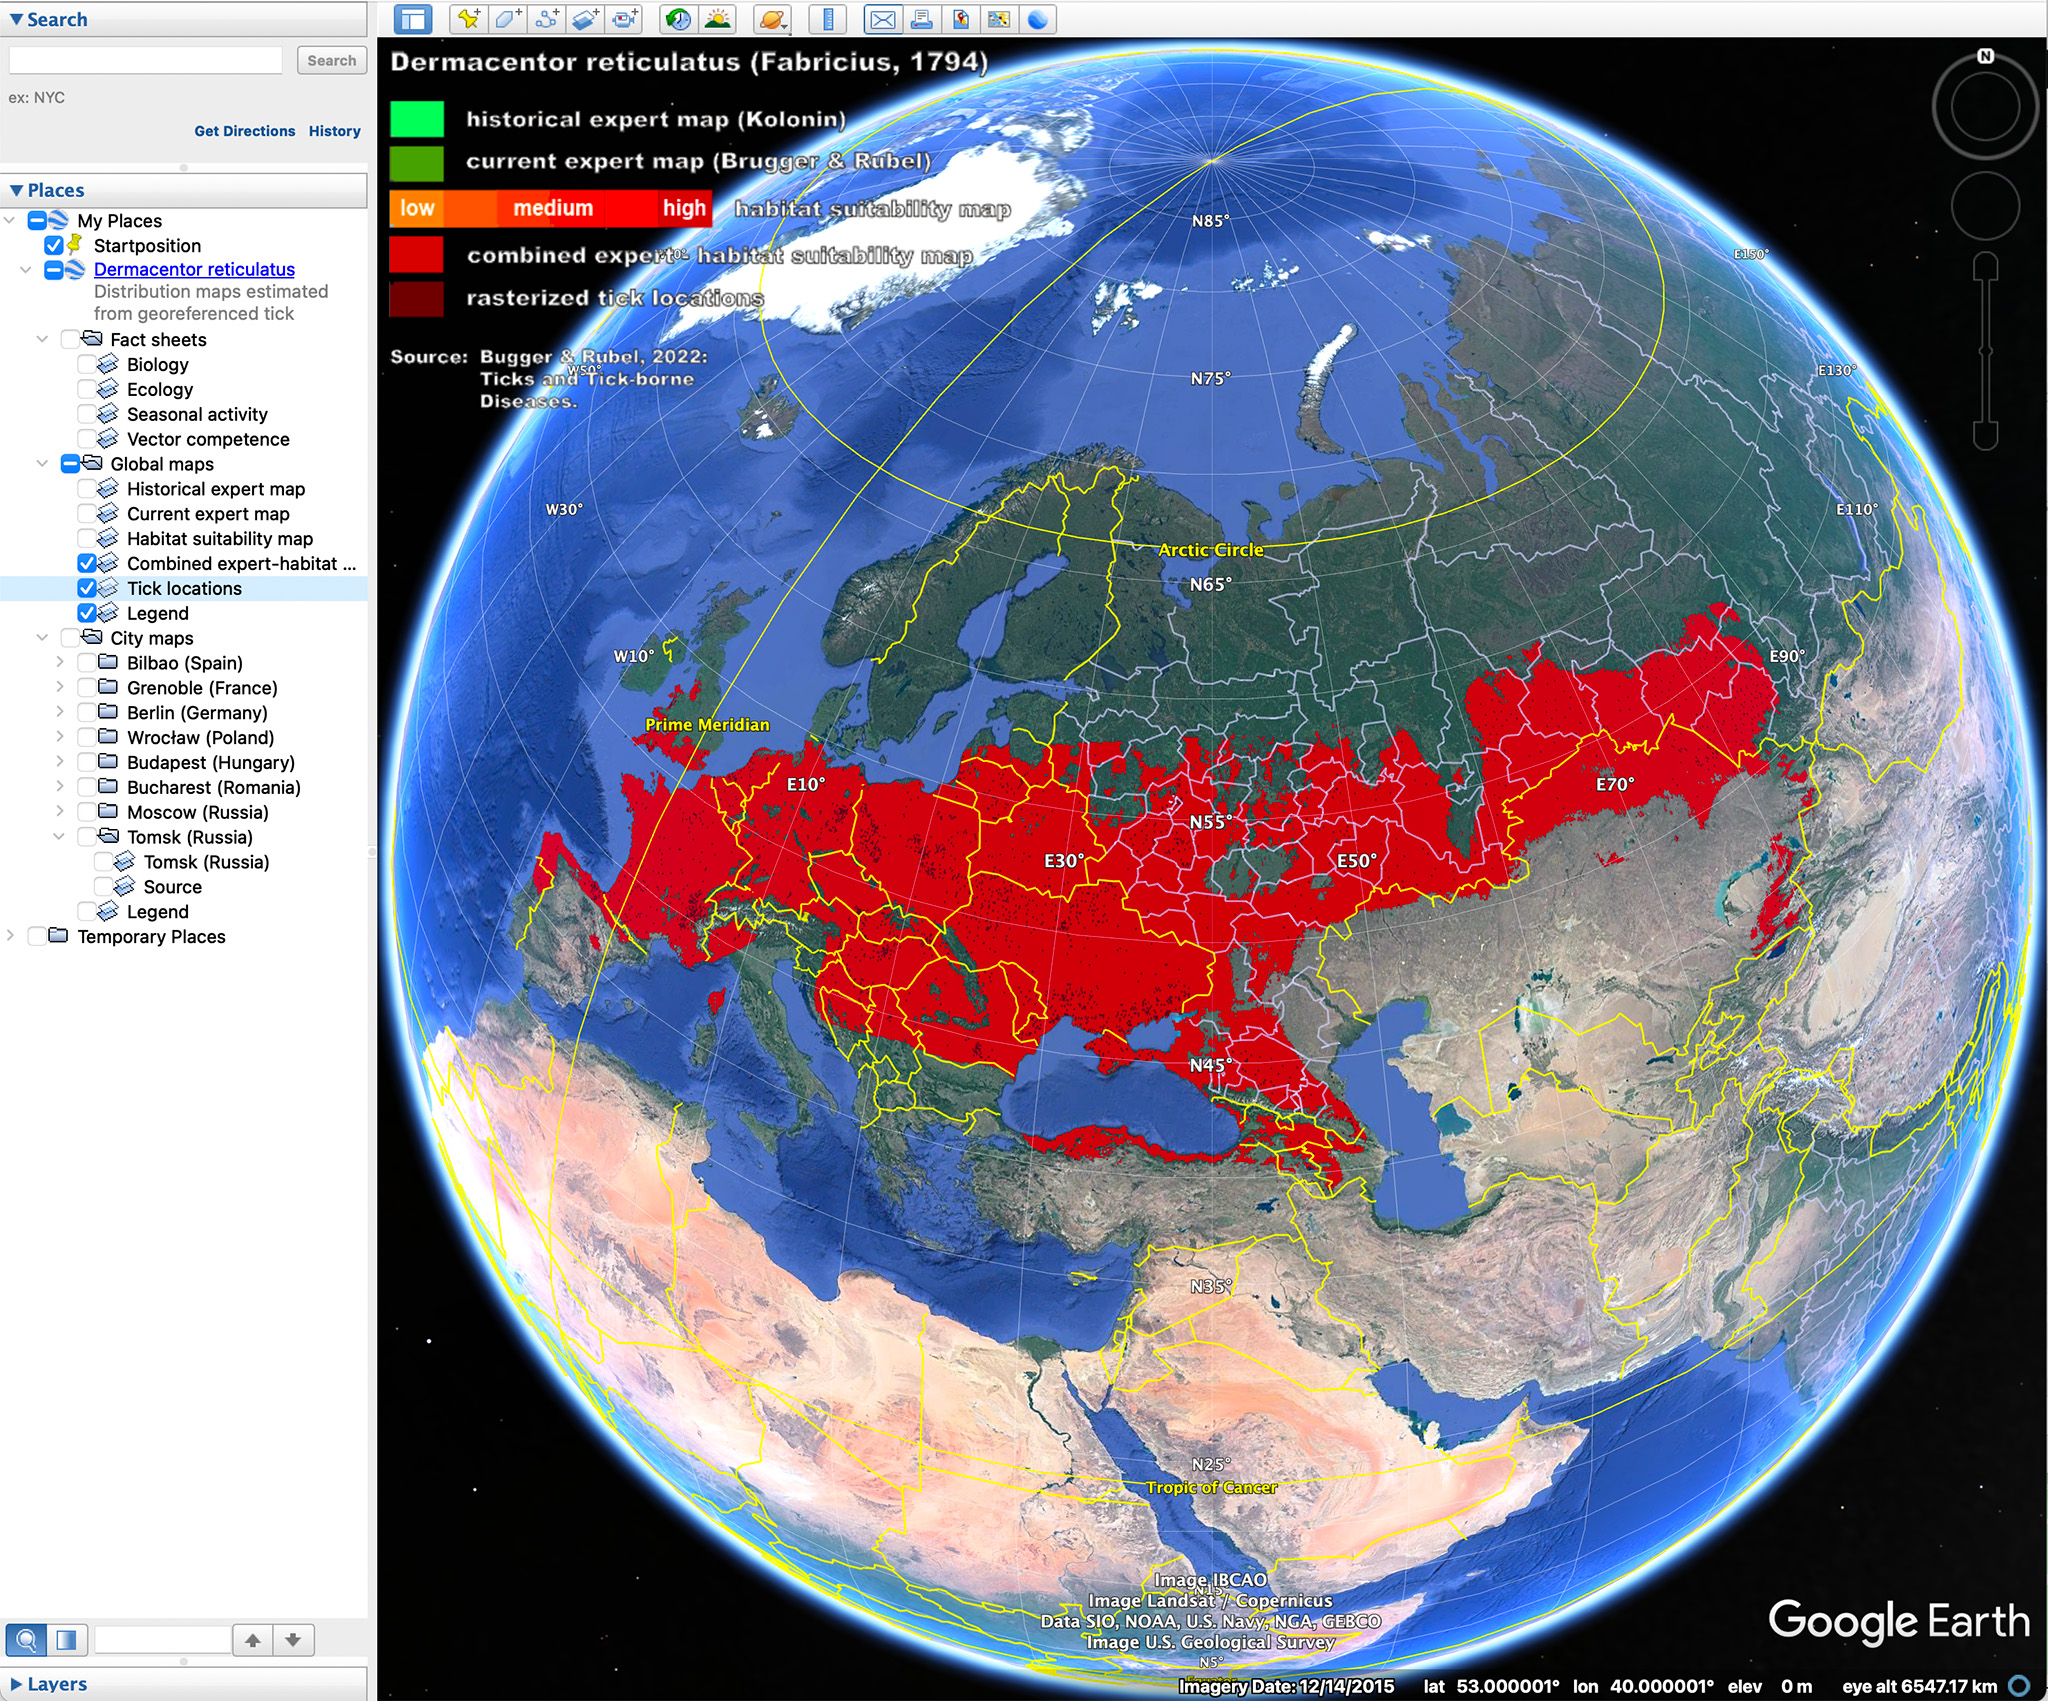The image size is (2048, 1701).
Task: Expand the Bilbao (Spain) folder
Action: coord(59,662)
